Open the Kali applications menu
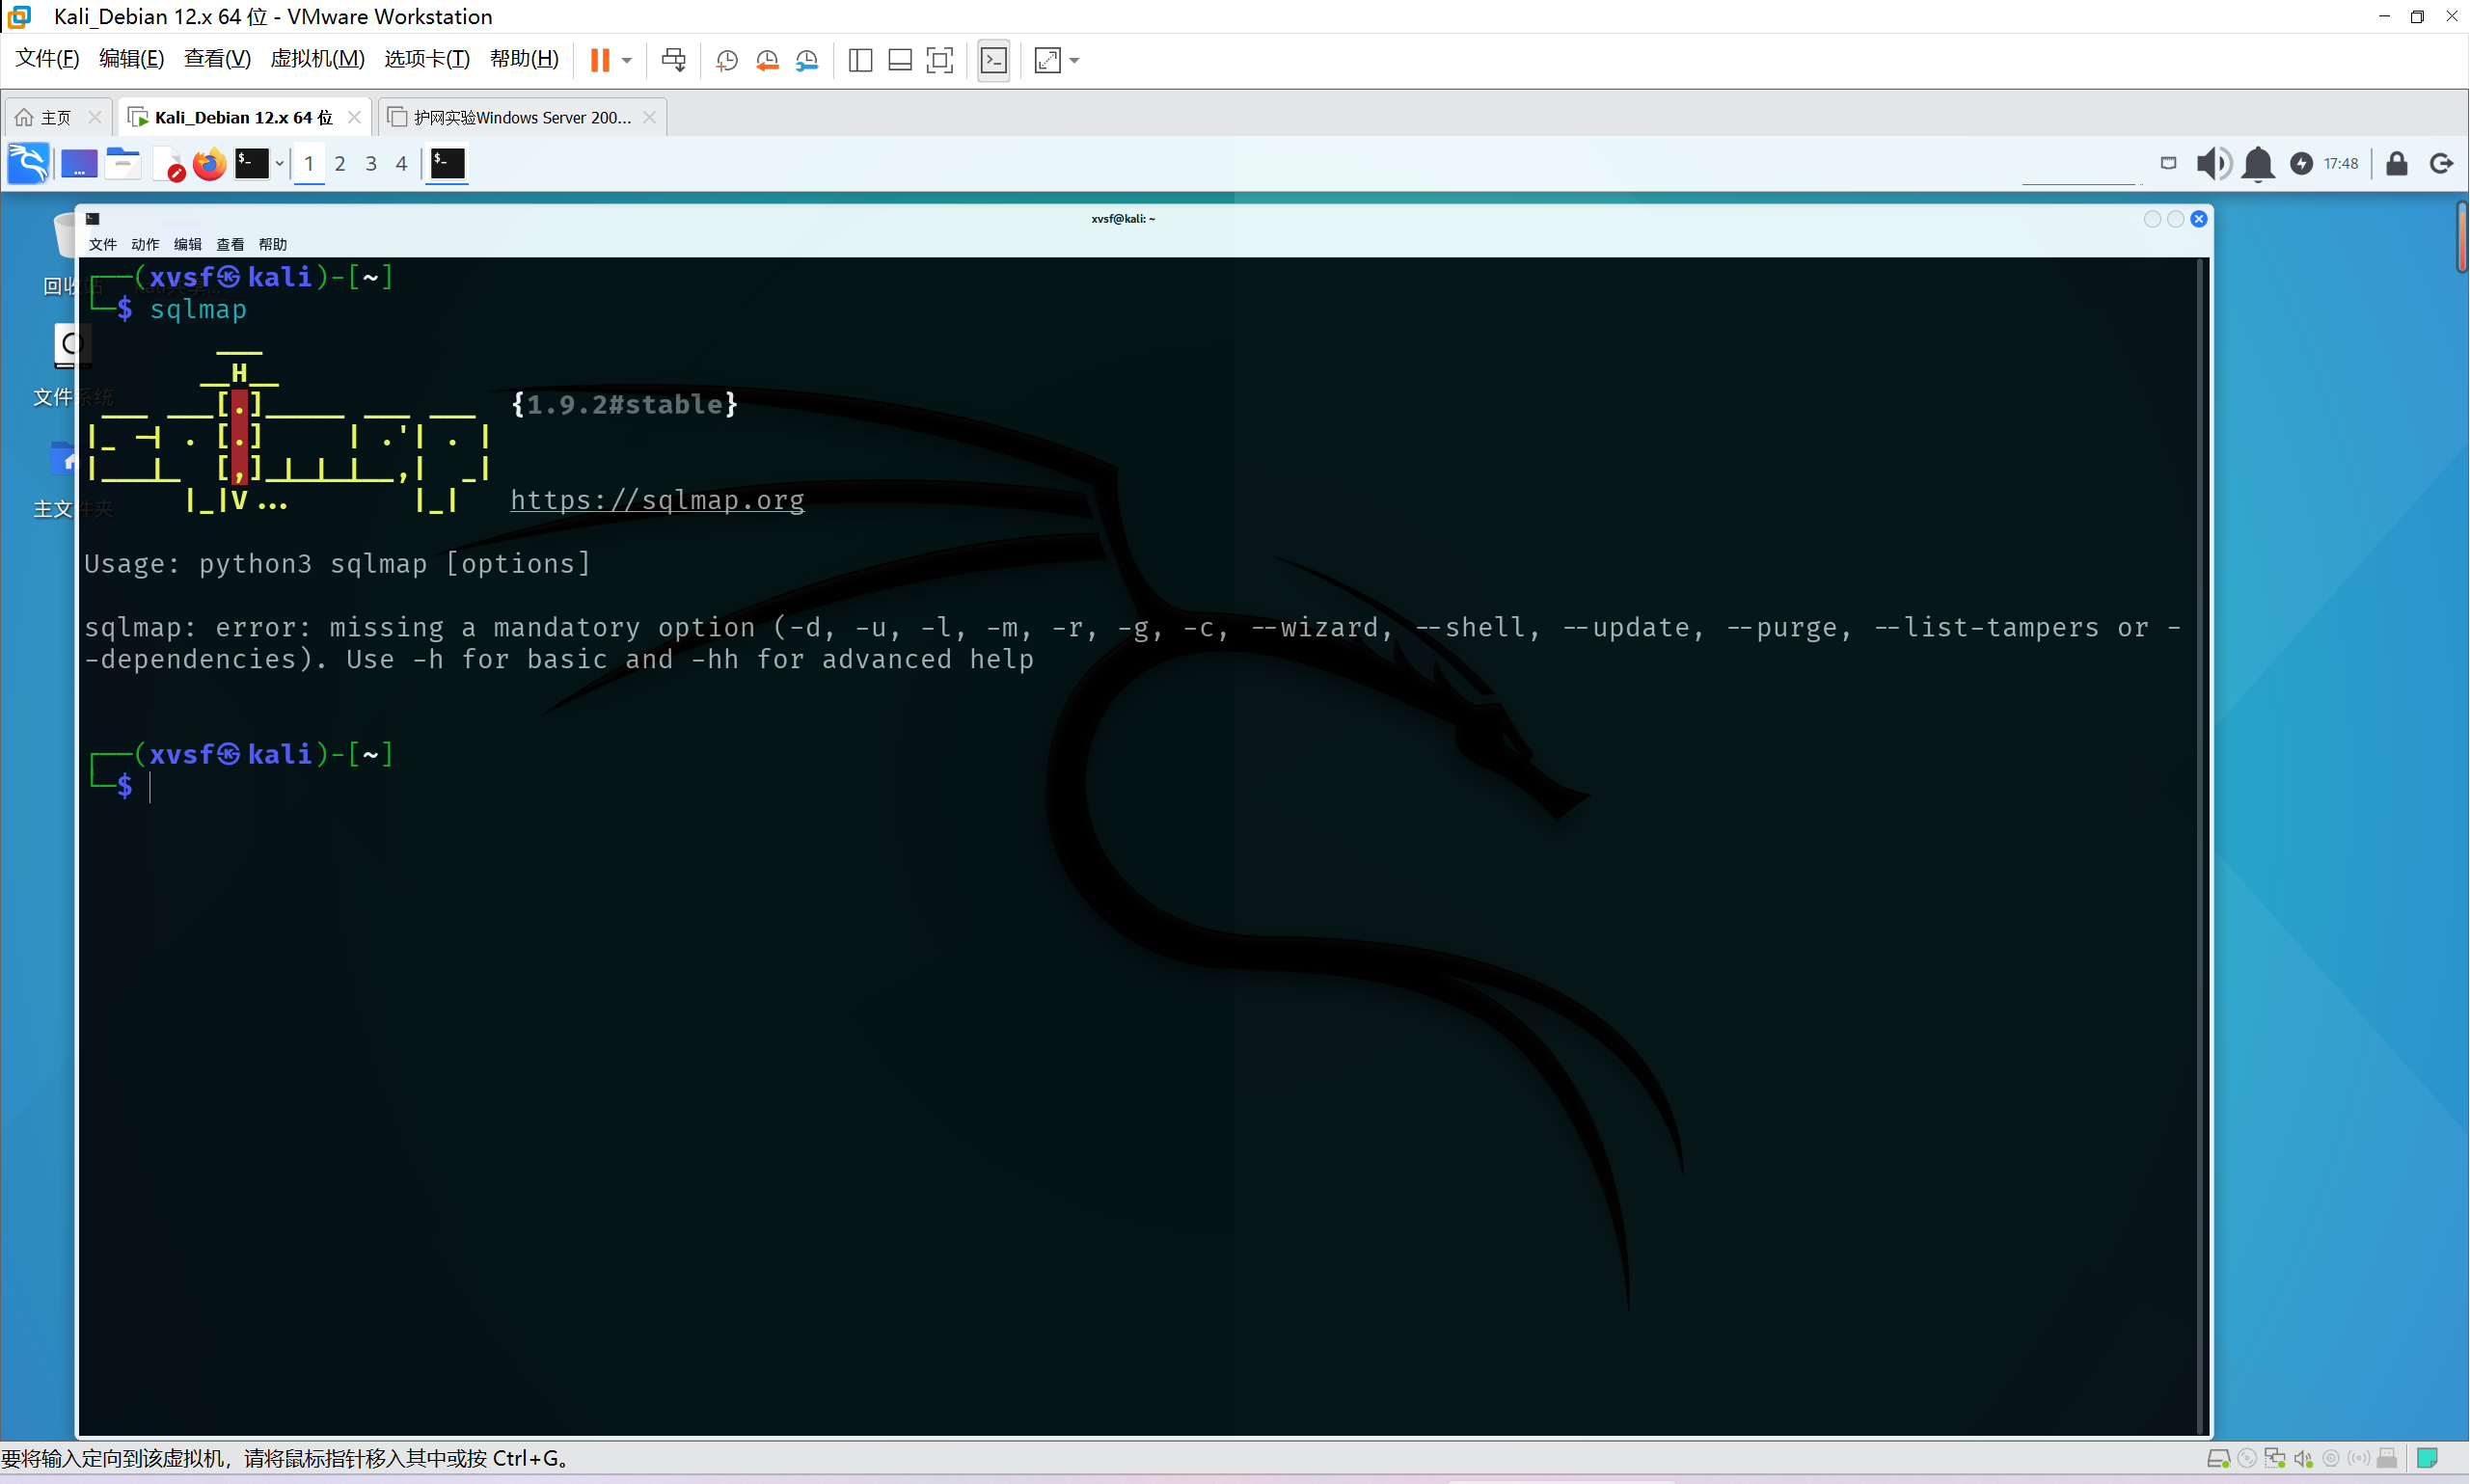The image size is (2470, 1484). [x=28, y=163]
